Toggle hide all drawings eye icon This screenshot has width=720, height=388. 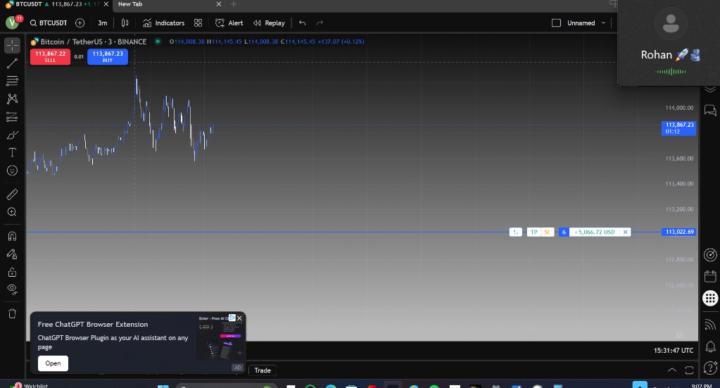[12, 289]
